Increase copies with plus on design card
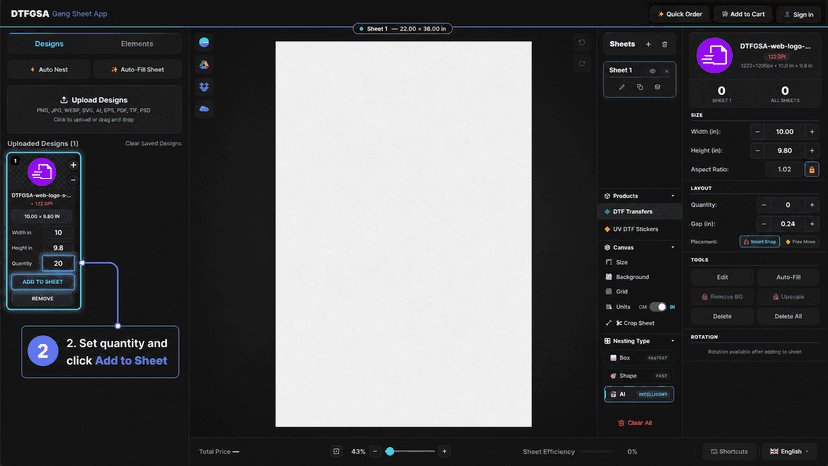 pos(73,165)
